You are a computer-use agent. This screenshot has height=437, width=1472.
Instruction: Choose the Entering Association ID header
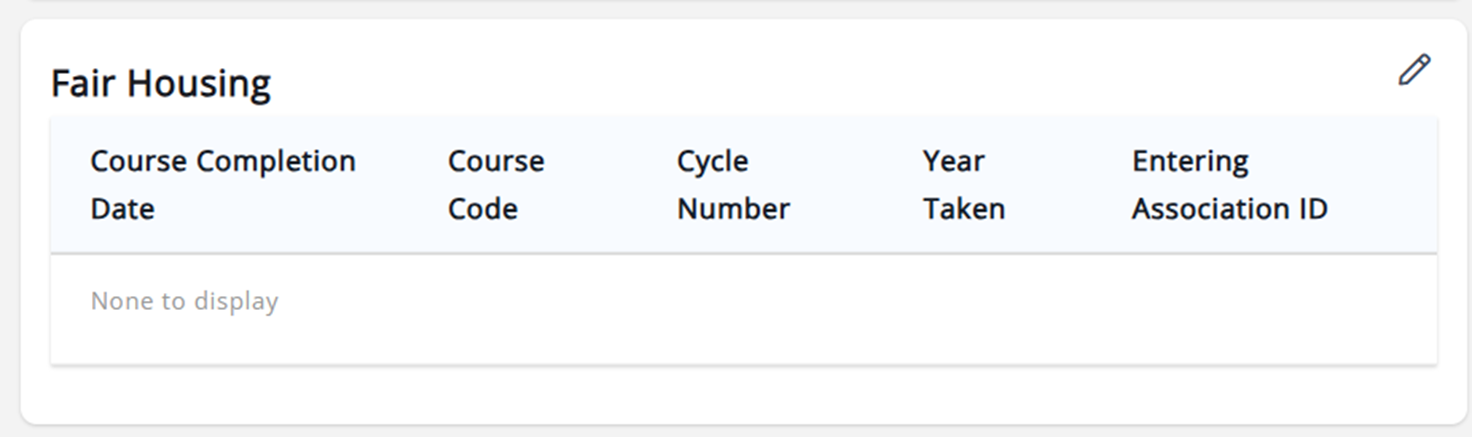click(1230, 185)
